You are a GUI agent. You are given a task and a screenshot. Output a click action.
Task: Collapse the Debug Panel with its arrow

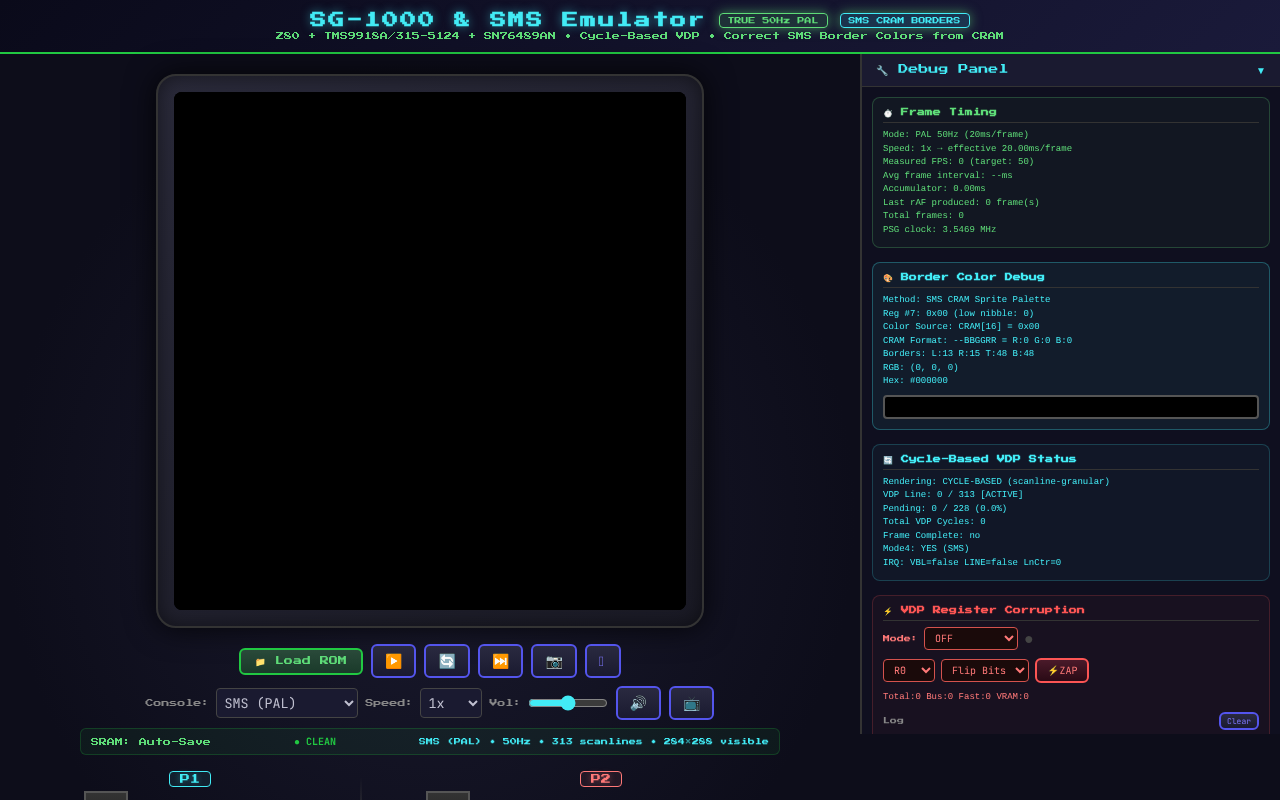point(1261,70)
